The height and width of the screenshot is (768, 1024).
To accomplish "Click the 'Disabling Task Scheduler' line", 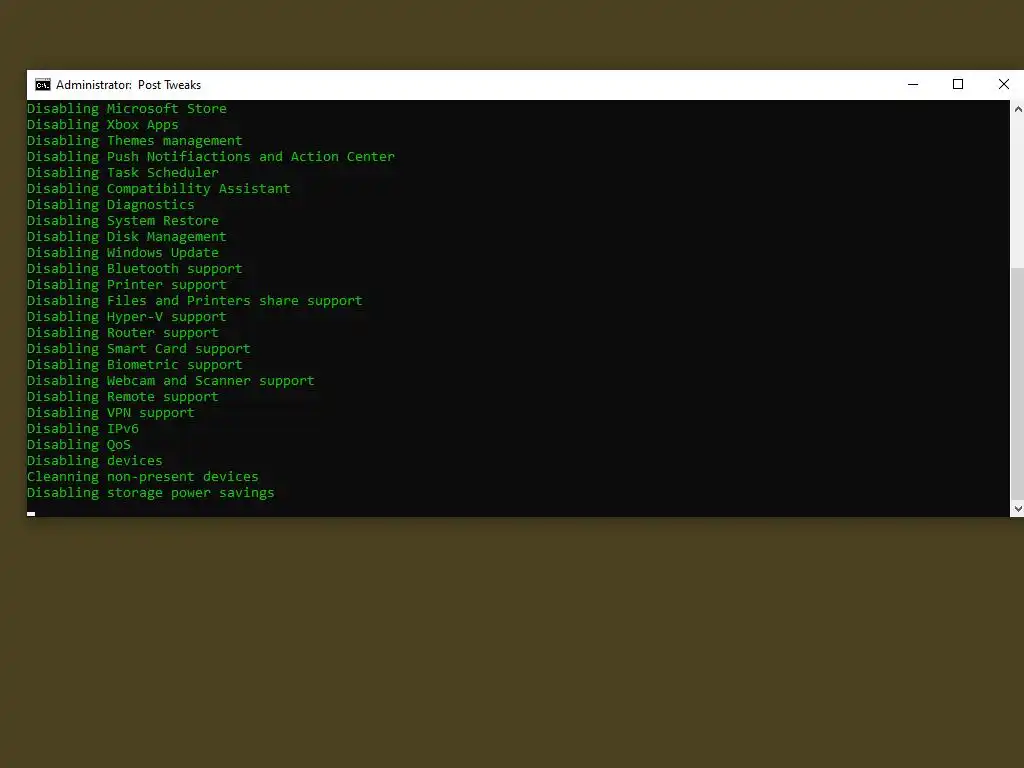I will pos(123,172).
